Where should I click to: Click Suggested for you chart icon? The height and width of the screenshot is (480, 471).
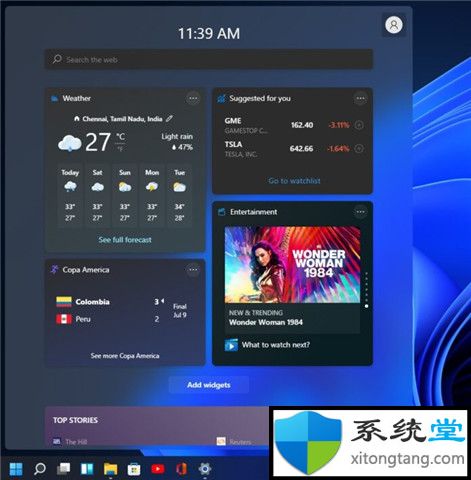pyautogui.click(x=221, y=98)
